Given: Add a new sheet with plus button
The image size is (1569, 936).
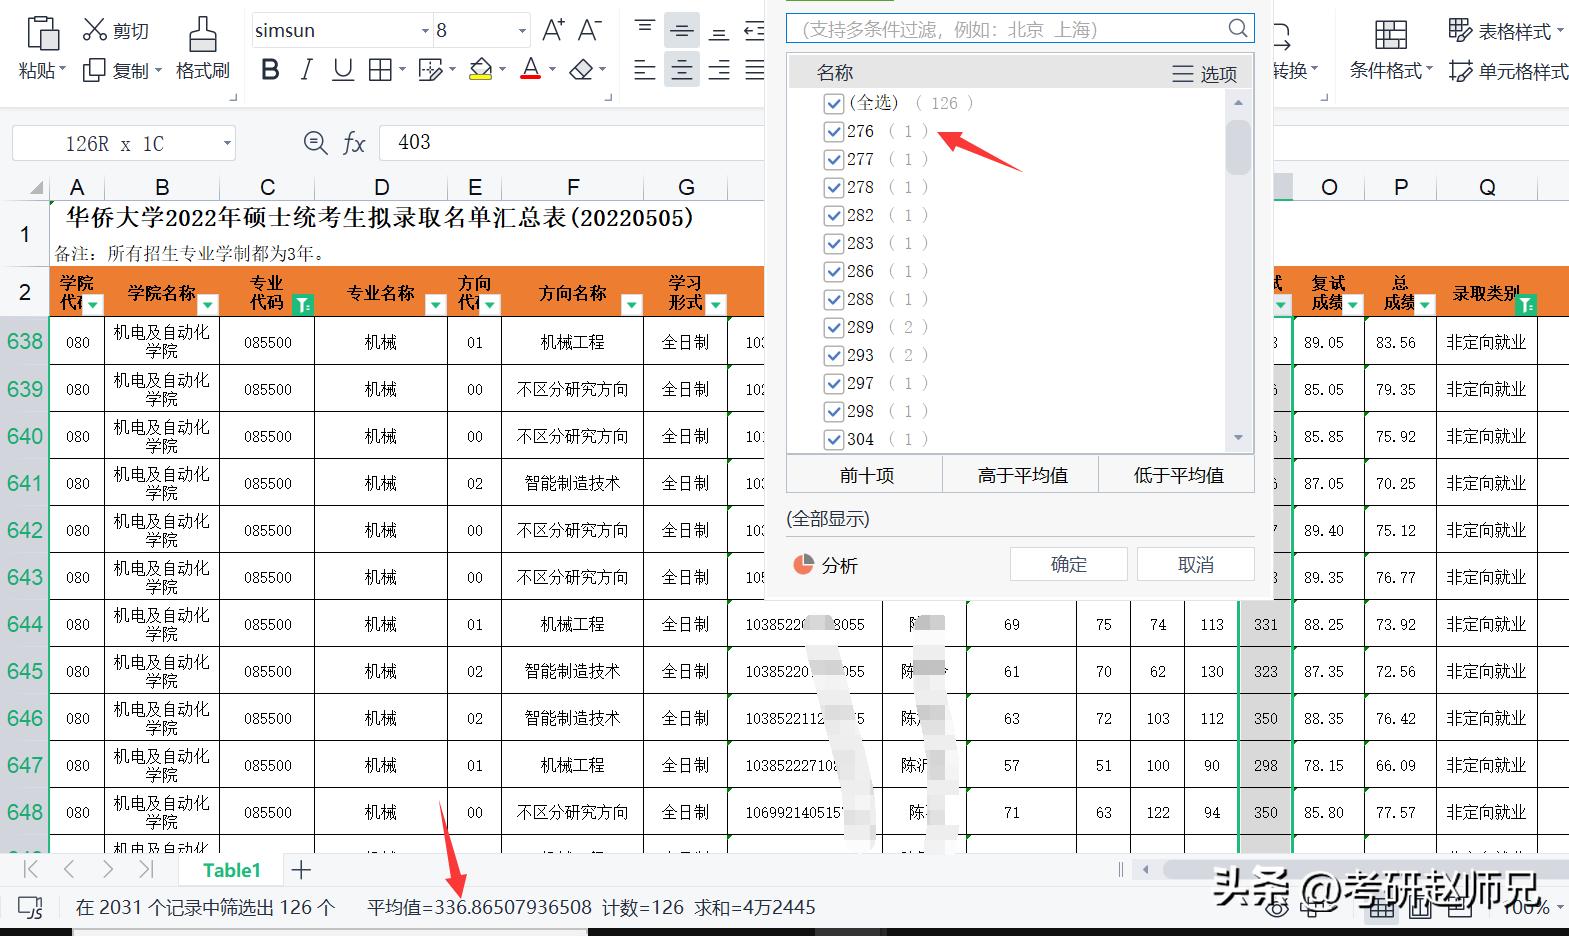Looking at the screenshot, I should tap(301, 870).
